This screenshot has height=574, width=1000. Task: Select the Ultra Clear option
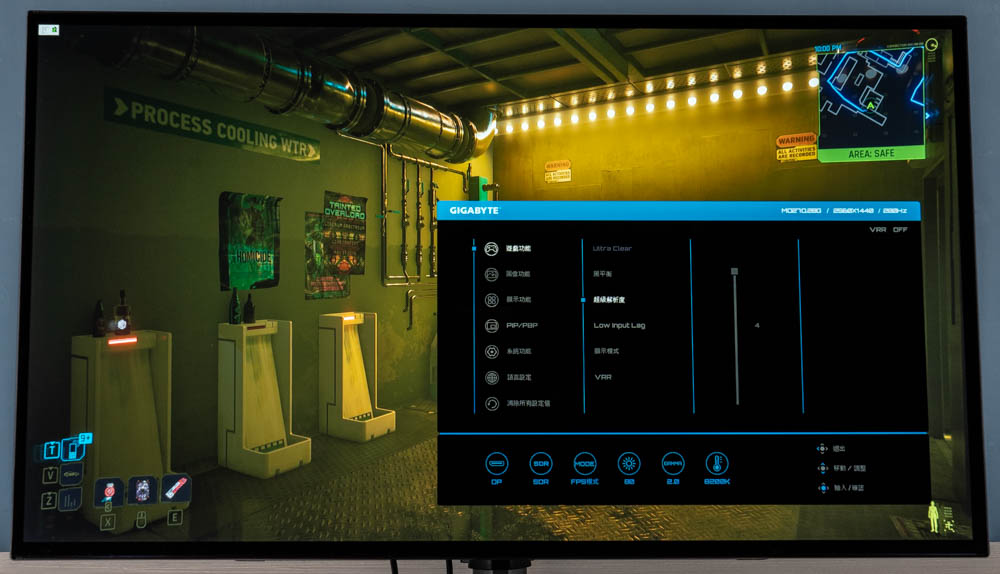coord(612,248)
